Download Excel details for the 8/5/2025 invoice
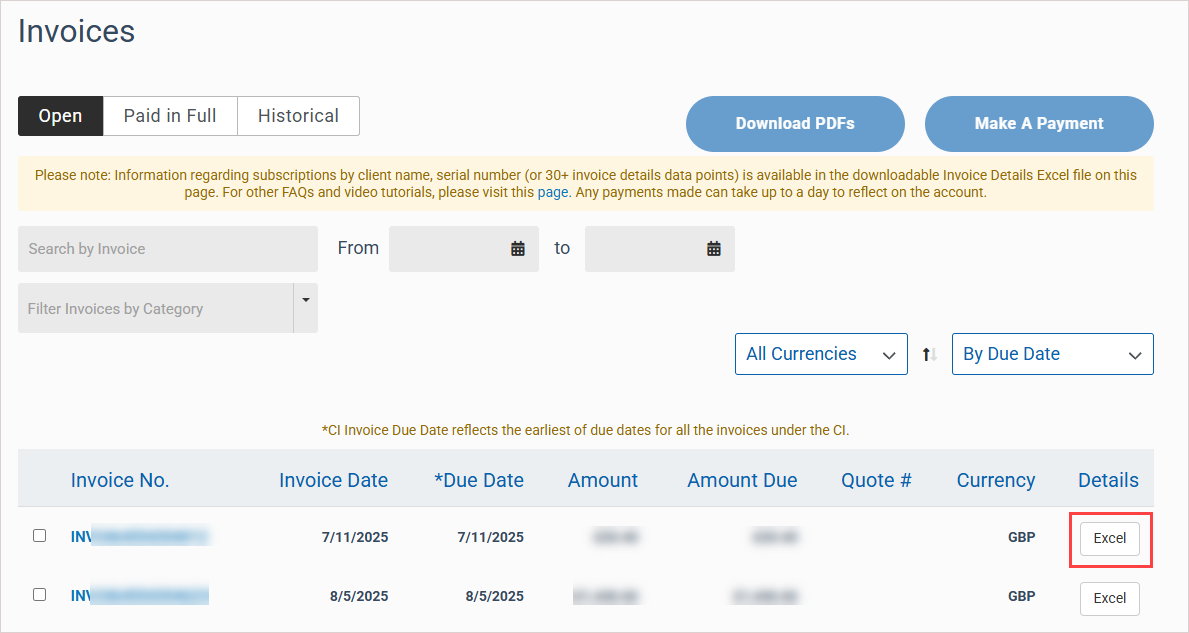The image size is (1189, 633). point(1110,598)
